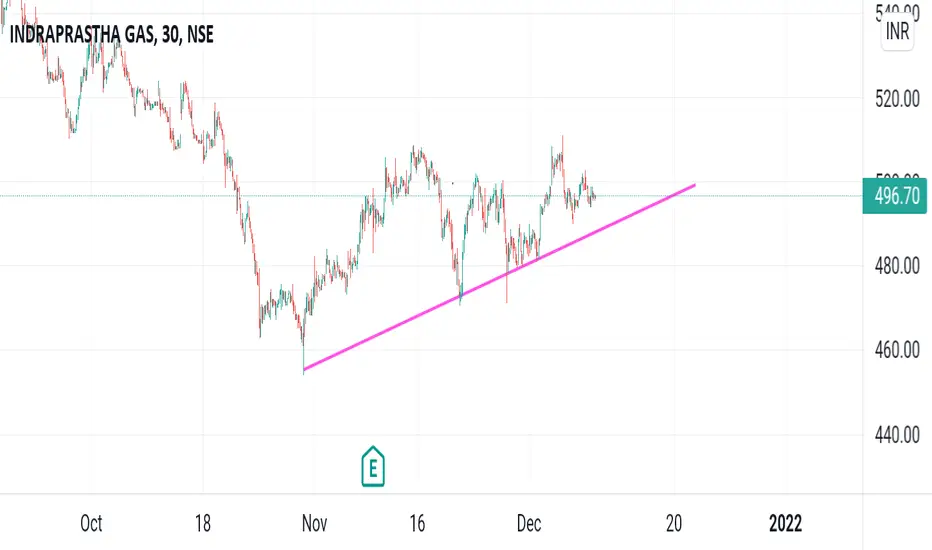Click the 520.00 price axis label
This screenshot has width=932, height=550.
coord(897,99)
